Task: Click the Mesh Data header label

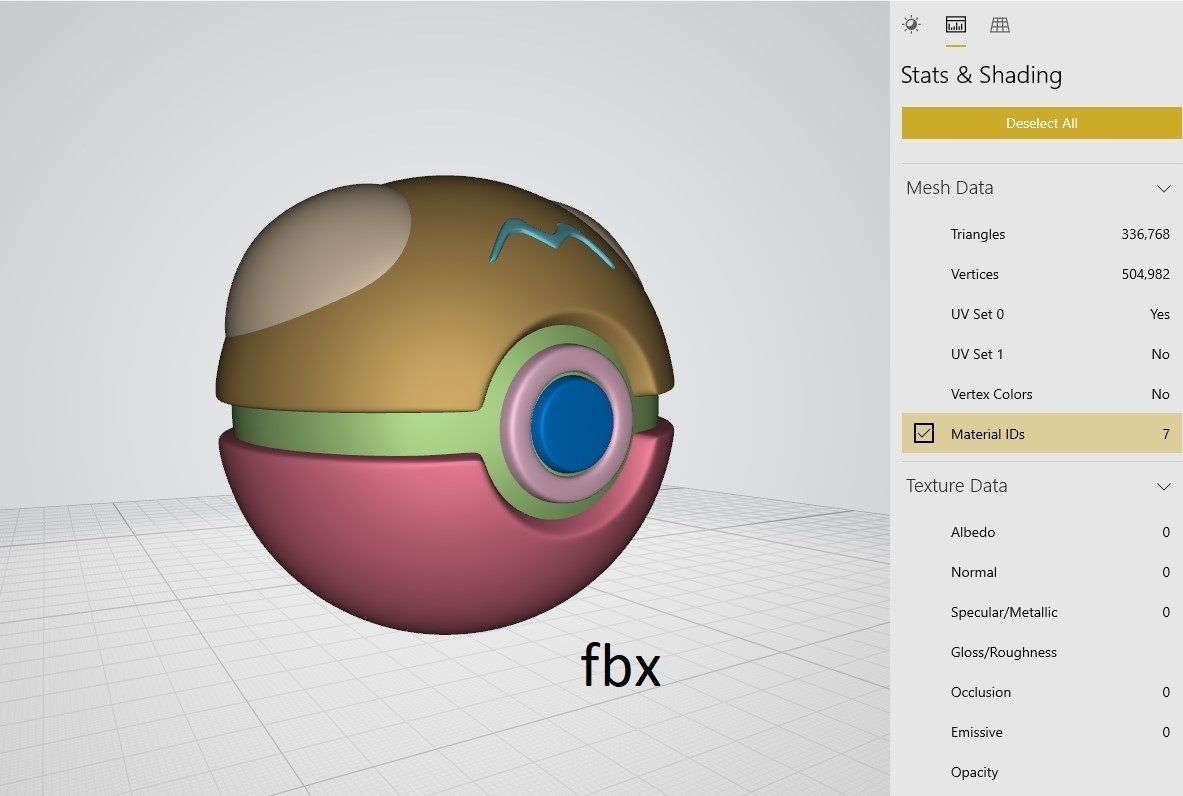Action: (x=949, y=188)
